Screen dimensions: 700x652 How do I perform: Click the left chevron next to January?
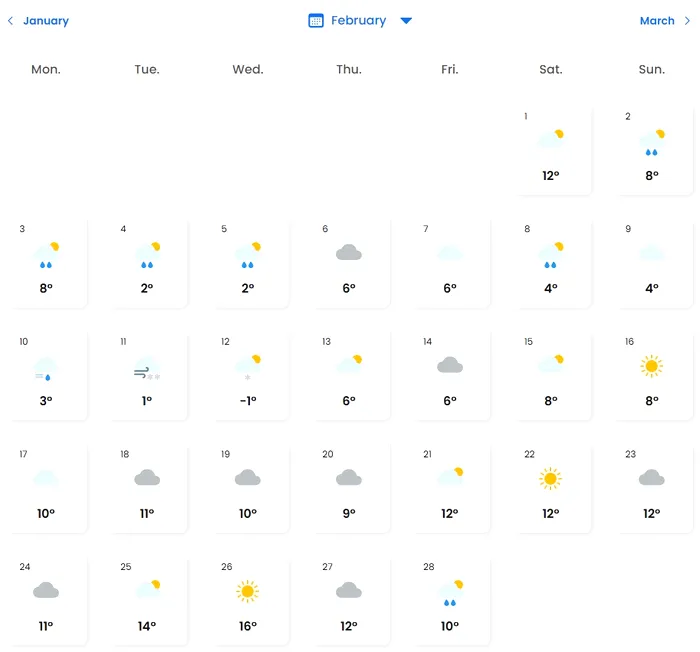(x=10, y=21)
